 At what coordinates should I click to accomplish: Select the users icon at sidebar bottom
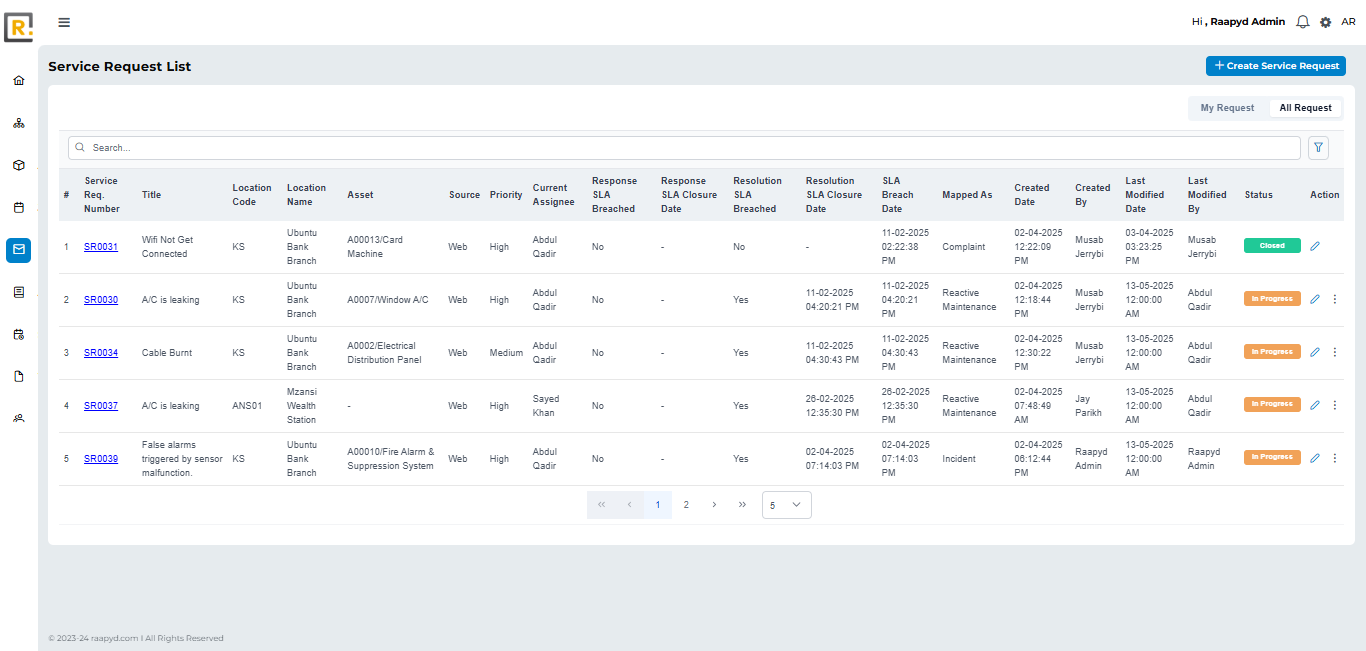pos(18,418)
